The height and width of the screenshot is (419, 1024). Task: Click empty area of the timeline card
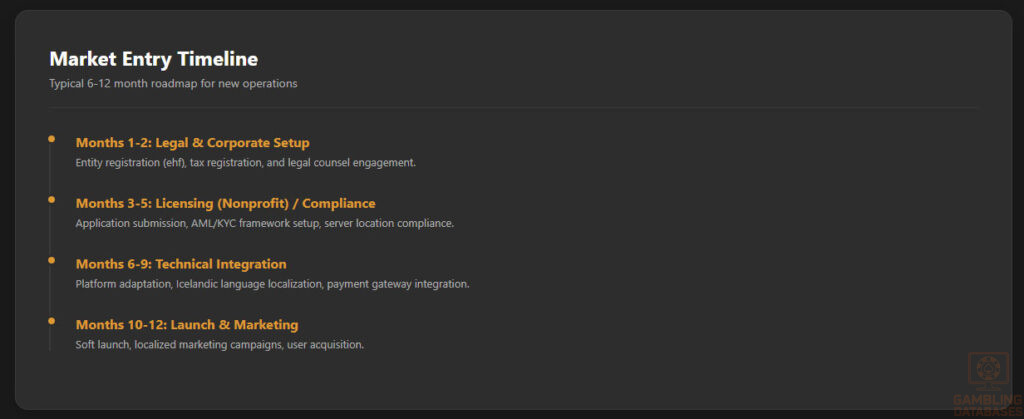tap(718, 261)
